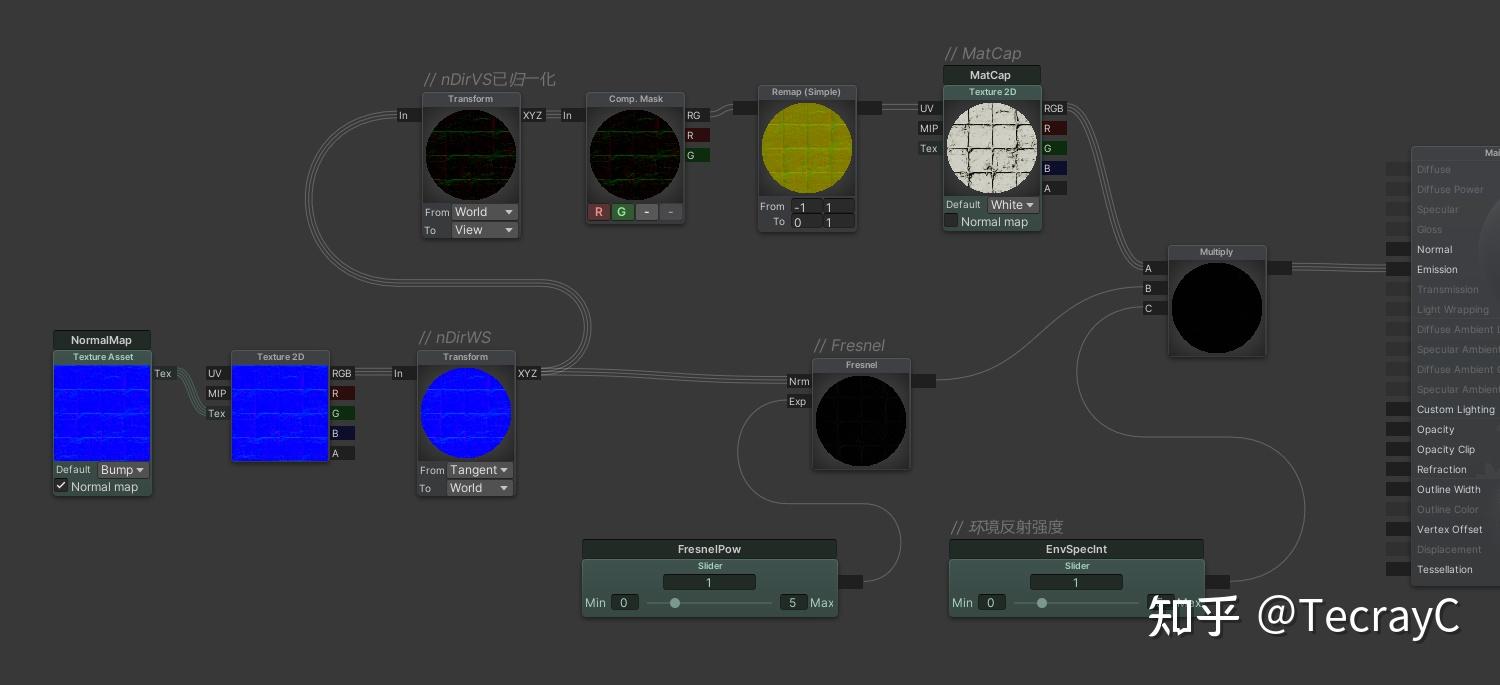This screenshot has width=1500, height=685.
Task: Open the From World dropdown on the Transform node
Action: 484,212
